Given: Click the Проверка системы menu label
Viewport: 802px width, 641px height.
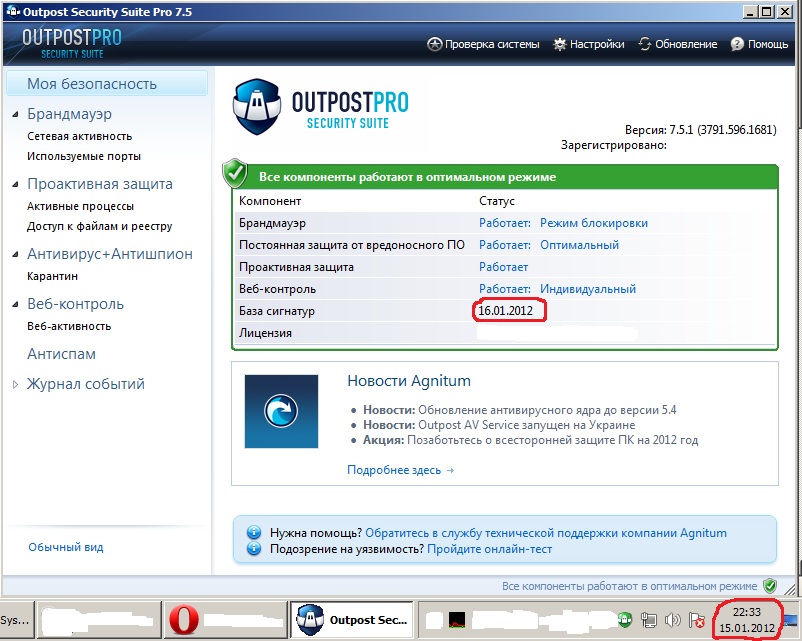Looking at the screenshot, I should click(492, 45).
